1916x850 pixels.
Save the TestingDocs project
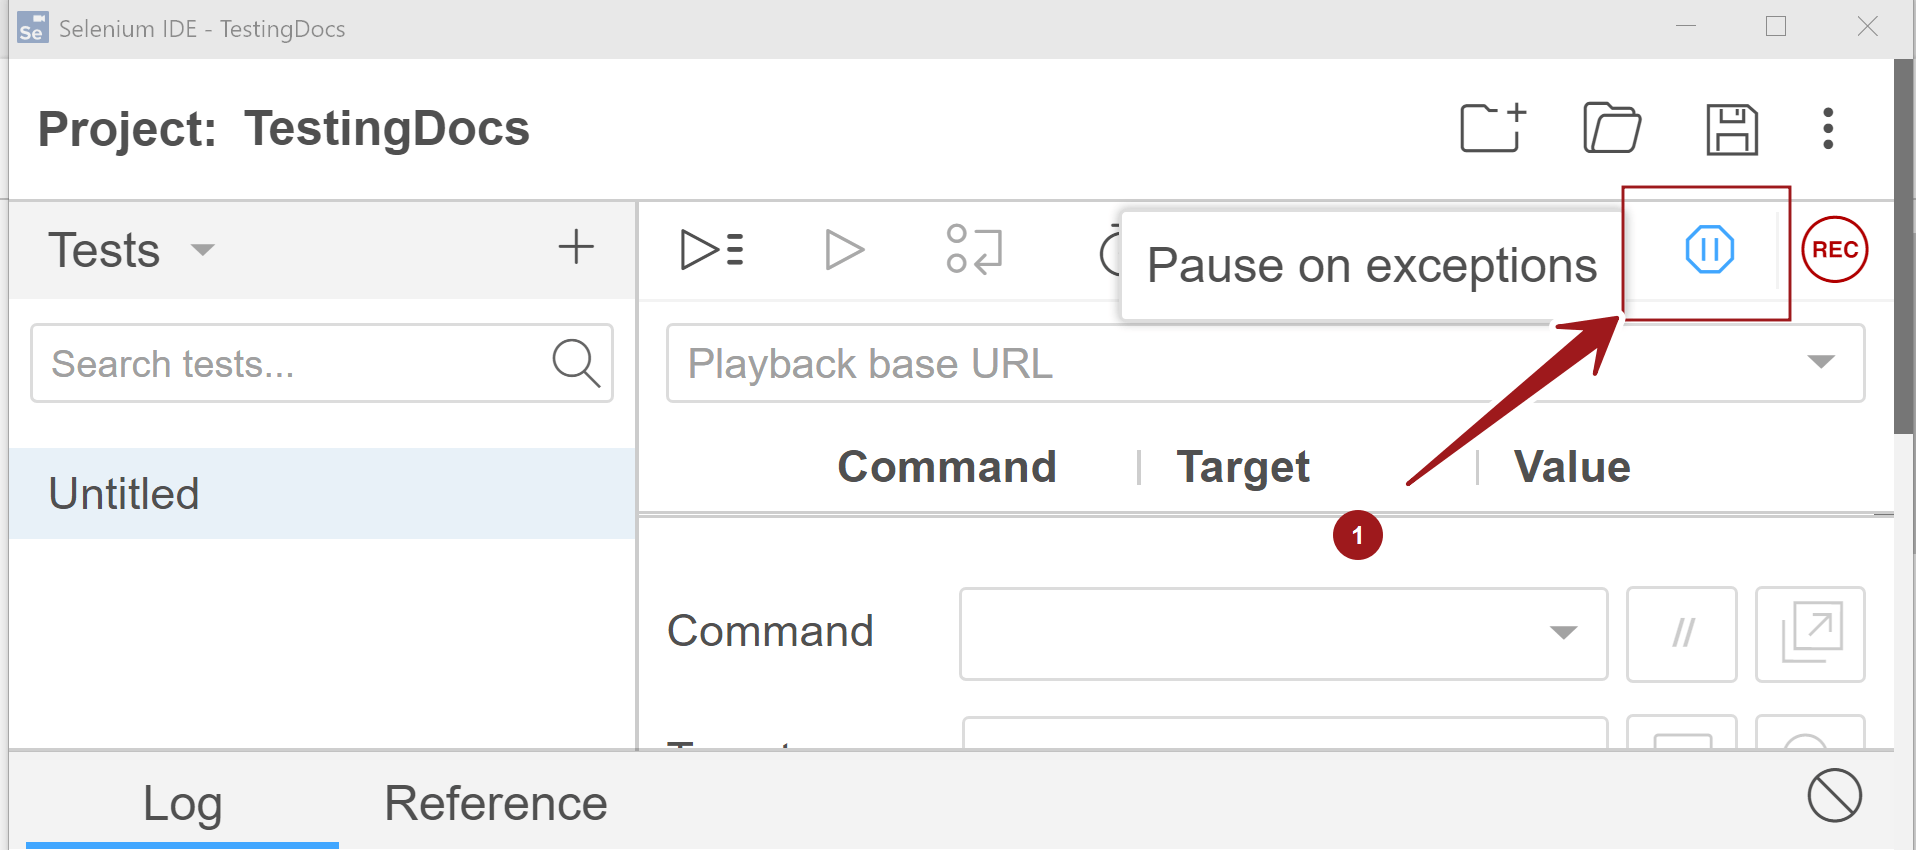point(1733,128)
